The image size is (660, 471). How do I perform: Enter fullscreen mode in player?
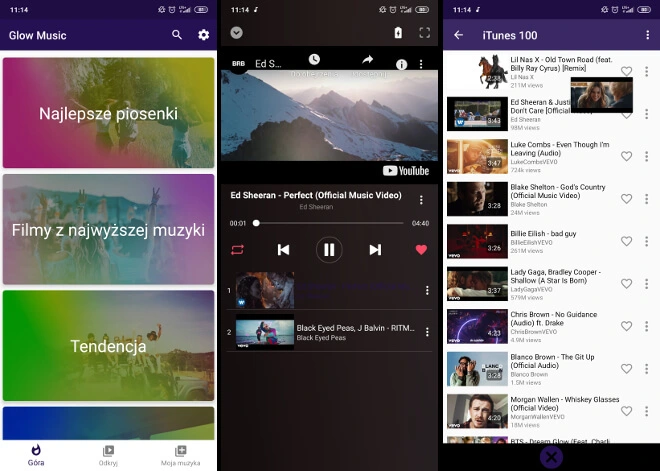coord(424,33)
